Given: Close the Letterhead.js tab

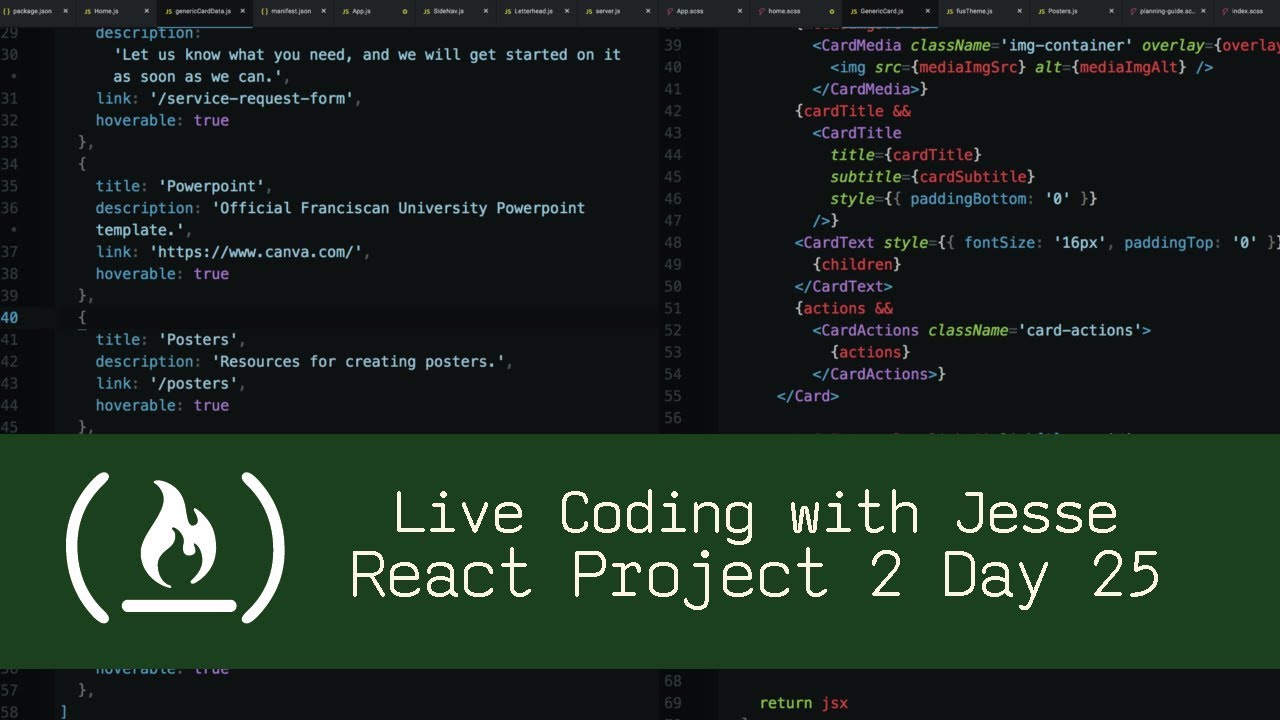Looking at the screenshot, I should [567, 11].
